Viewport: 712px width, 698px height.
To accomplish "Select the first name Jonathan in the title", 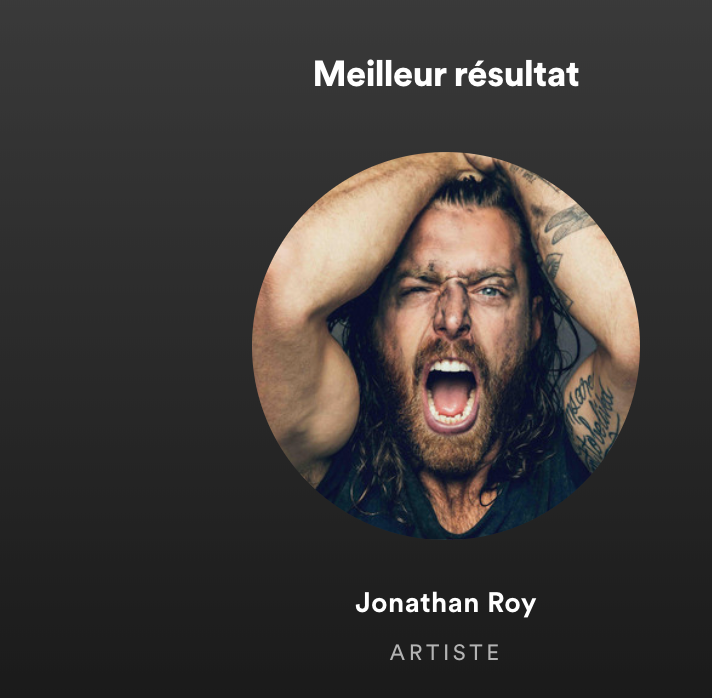I will point(417,602).
